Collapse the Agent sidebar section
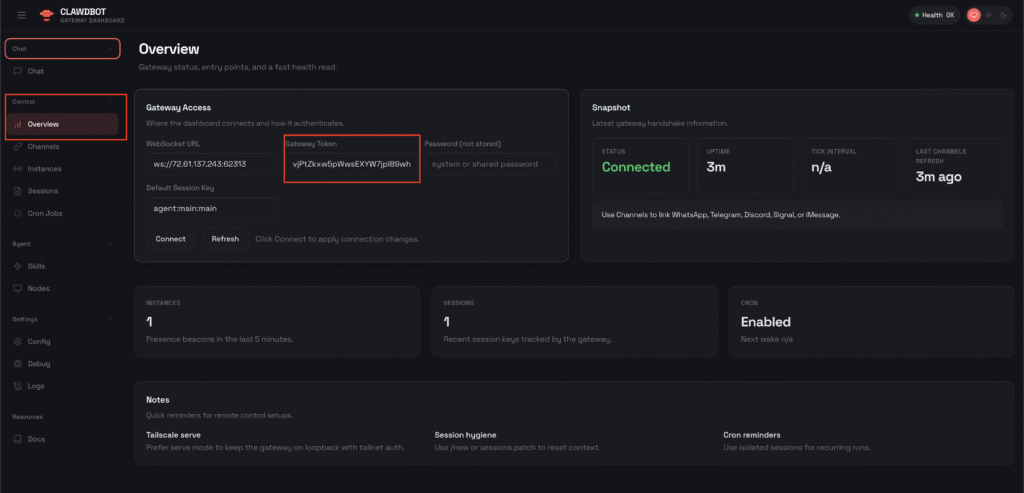Viewport: 1024px width, 493px height. pos(63,244)
